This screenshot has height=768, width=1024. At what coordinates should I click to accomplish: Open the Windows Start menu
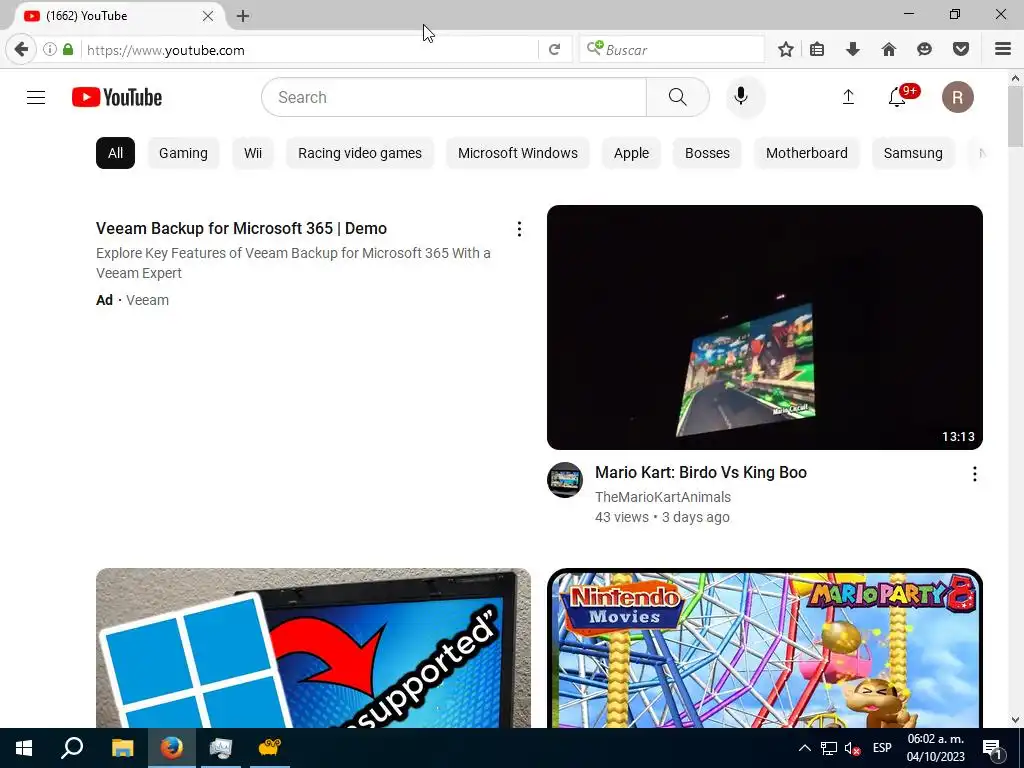(x=24, y=748)
